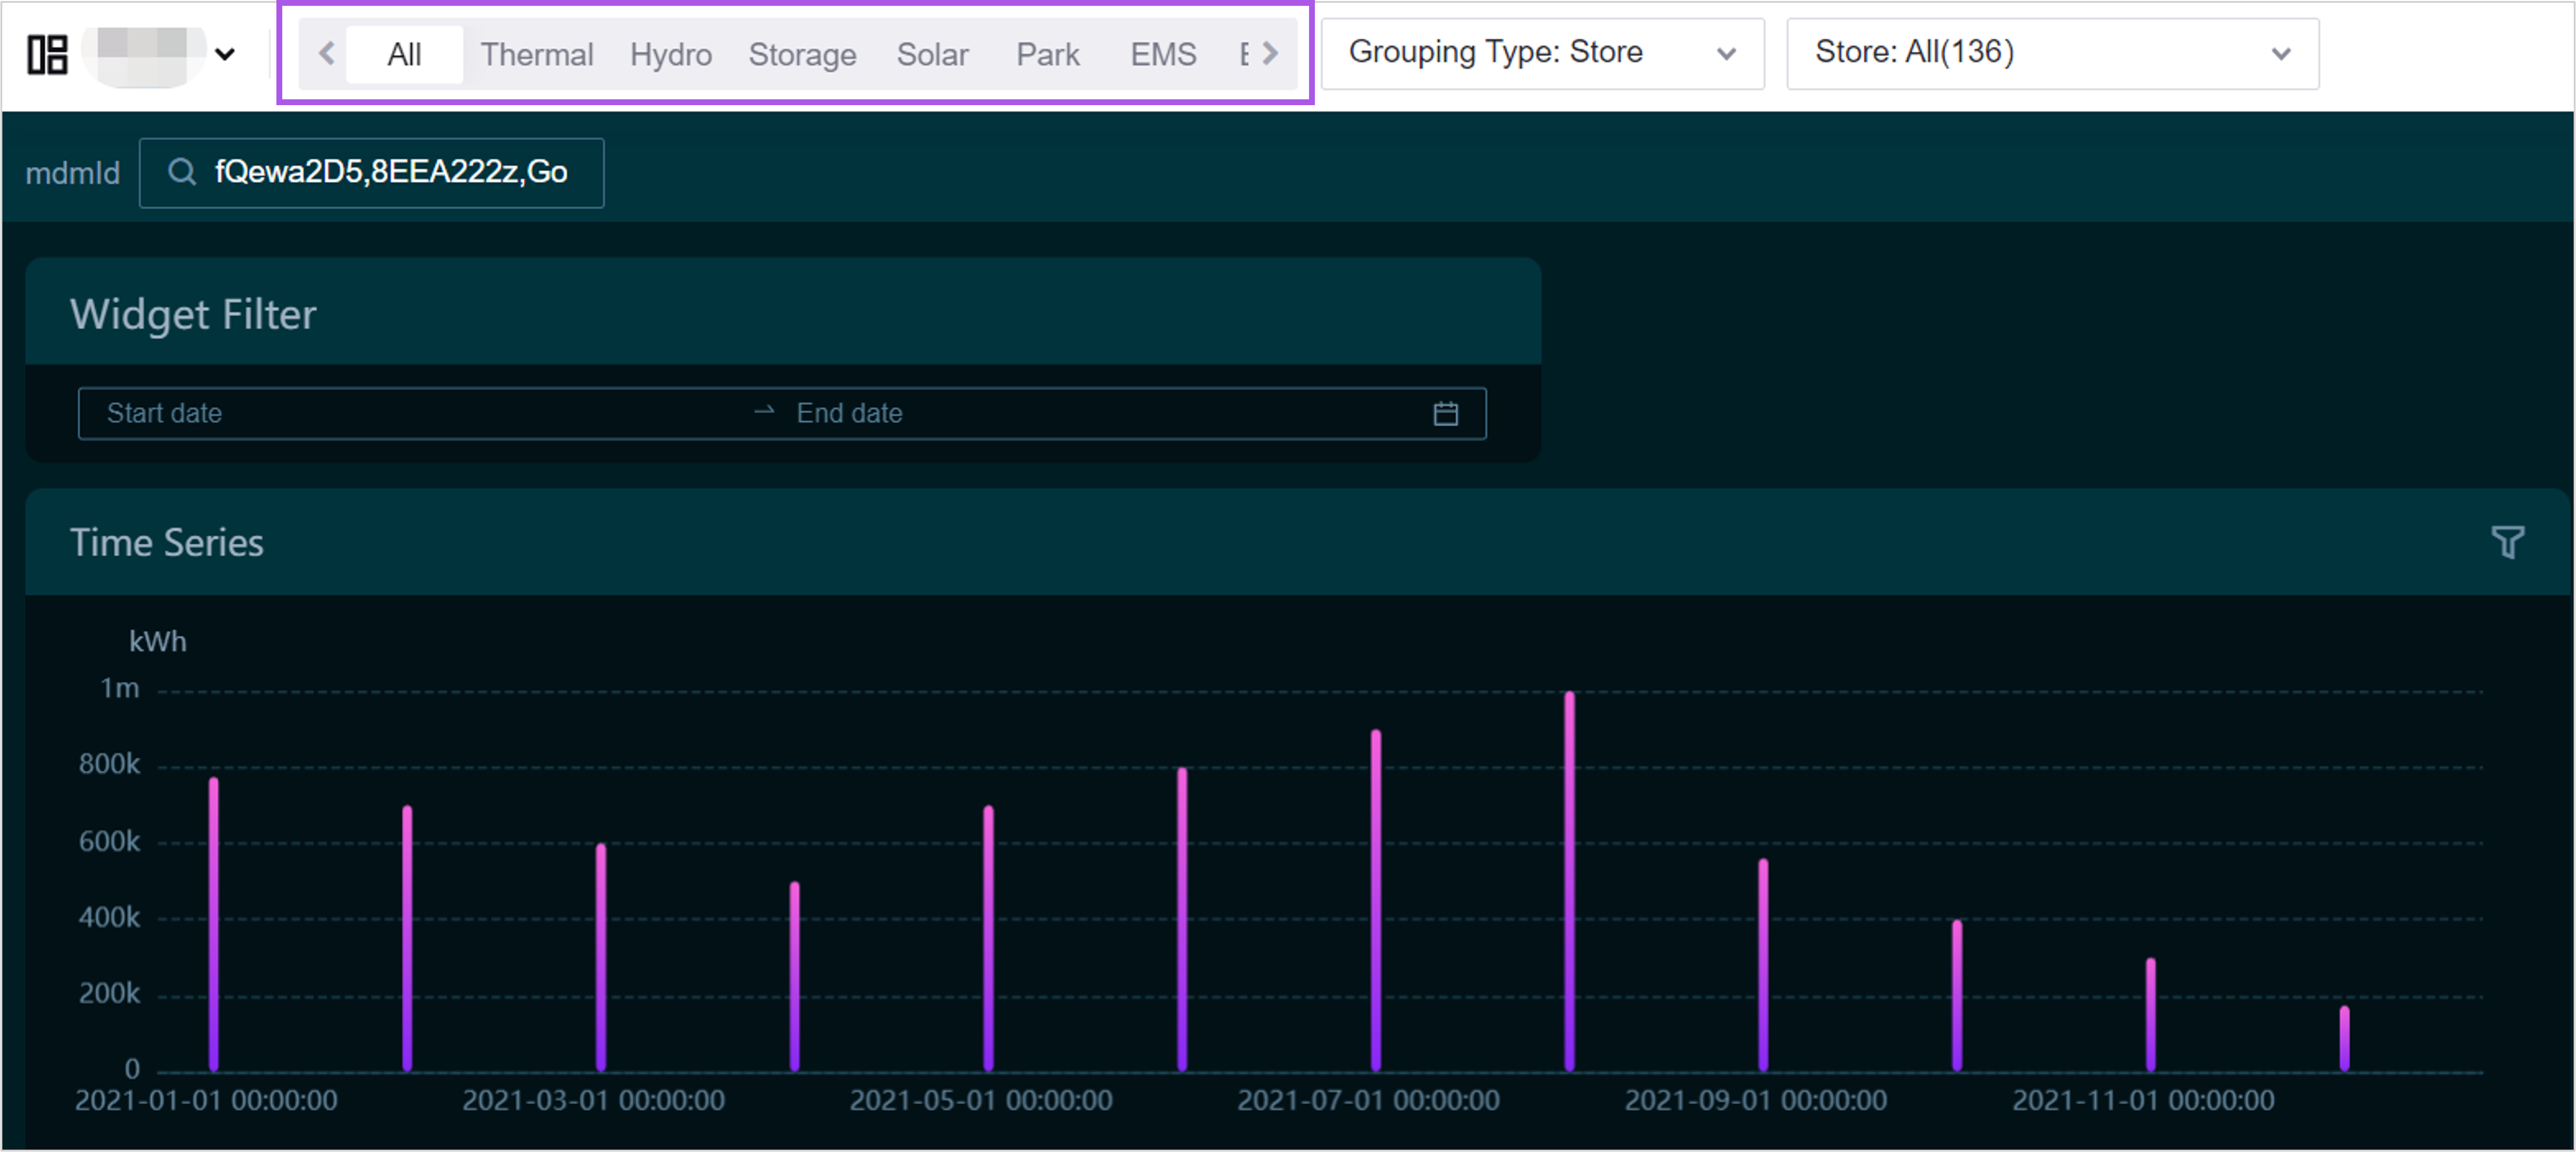This screenshot has width=2576, height=1152.
Task: Select the EMS tab
Action: pos(1162,54)
